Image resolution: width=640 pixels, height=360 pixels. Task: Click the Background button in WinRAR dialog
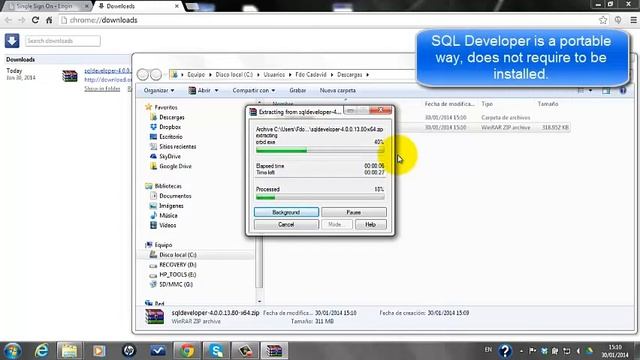point(286,212)
